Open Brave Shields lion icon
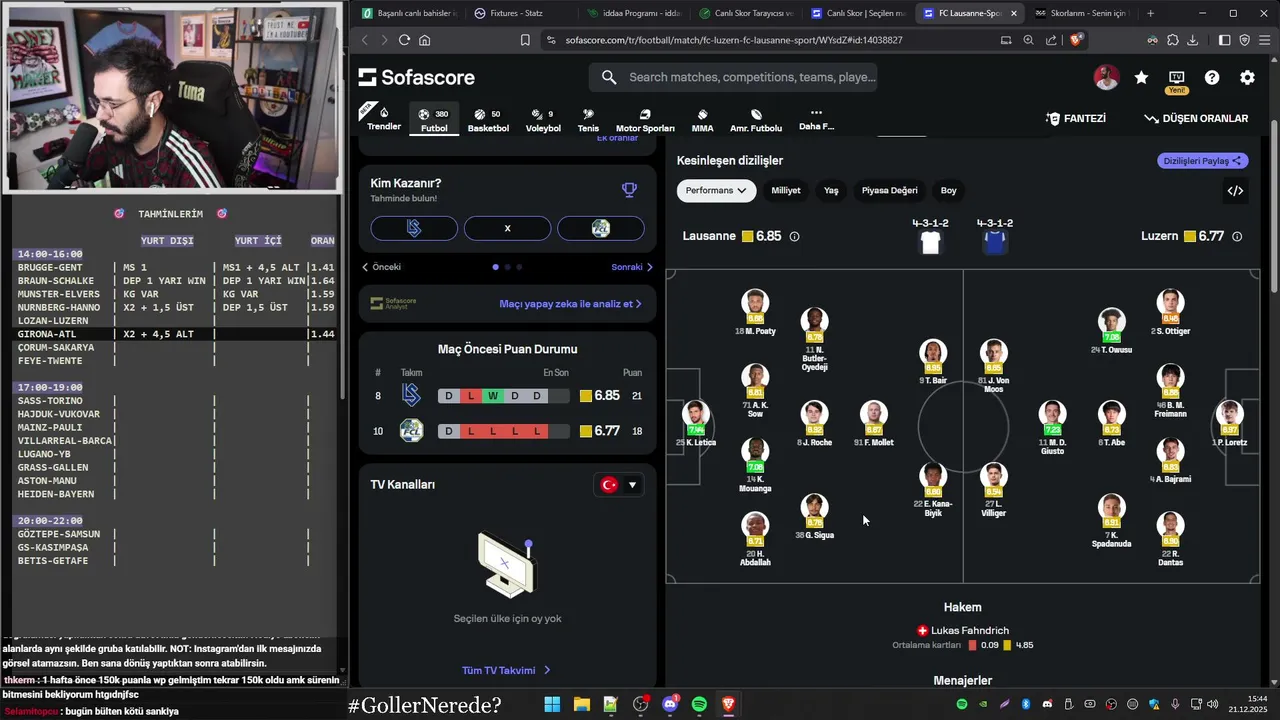 click(1076, 40)
